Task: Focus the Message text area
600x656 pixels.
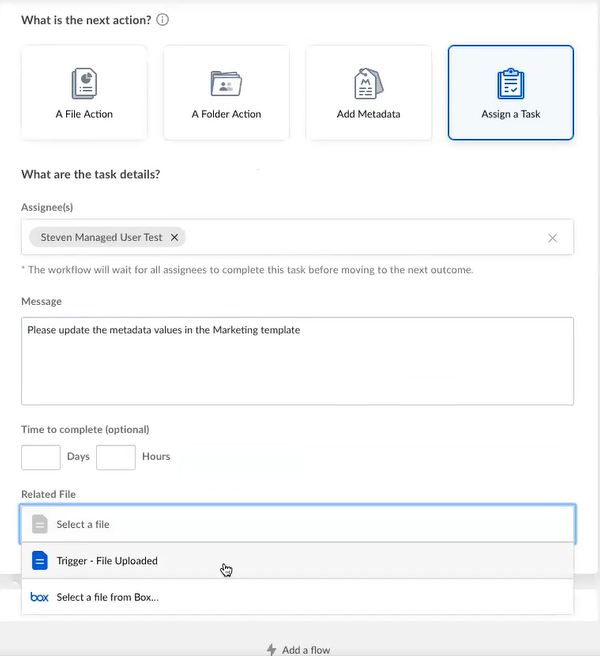Action: 297,361
